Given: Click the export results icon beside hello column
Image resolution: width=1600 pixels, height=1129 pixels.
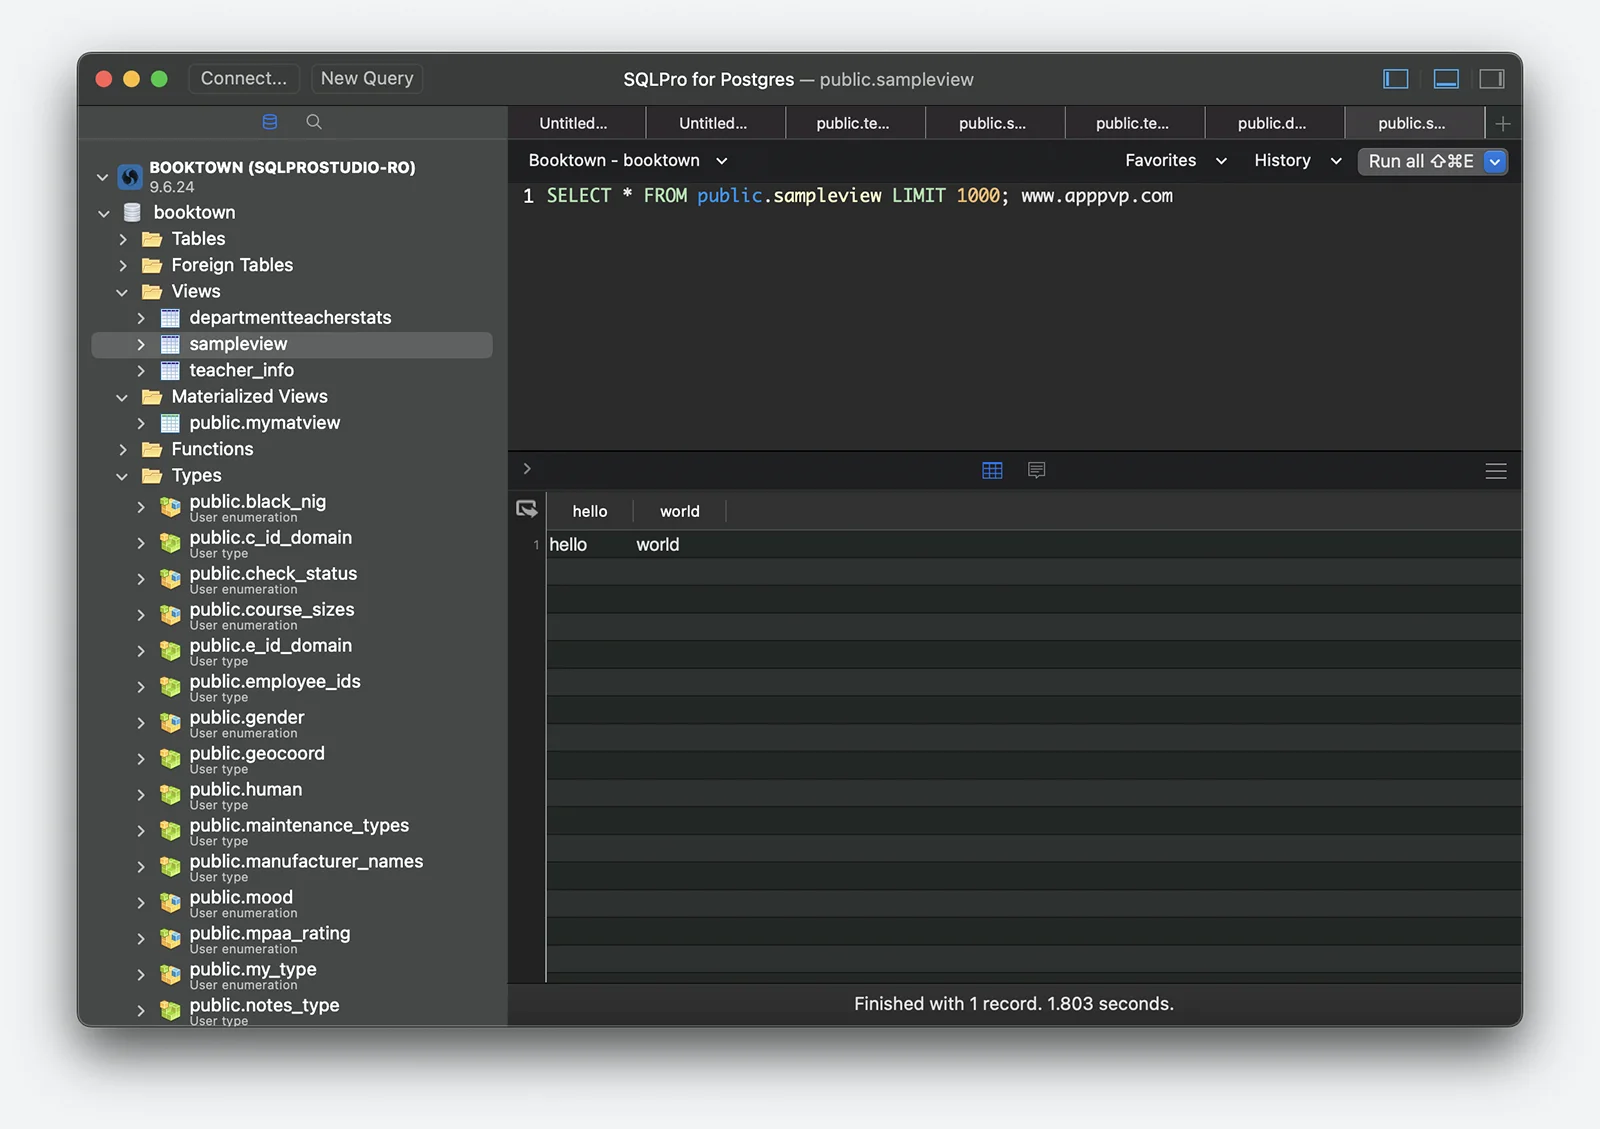Looking at the screenshot, I should [x=527, y=509].
